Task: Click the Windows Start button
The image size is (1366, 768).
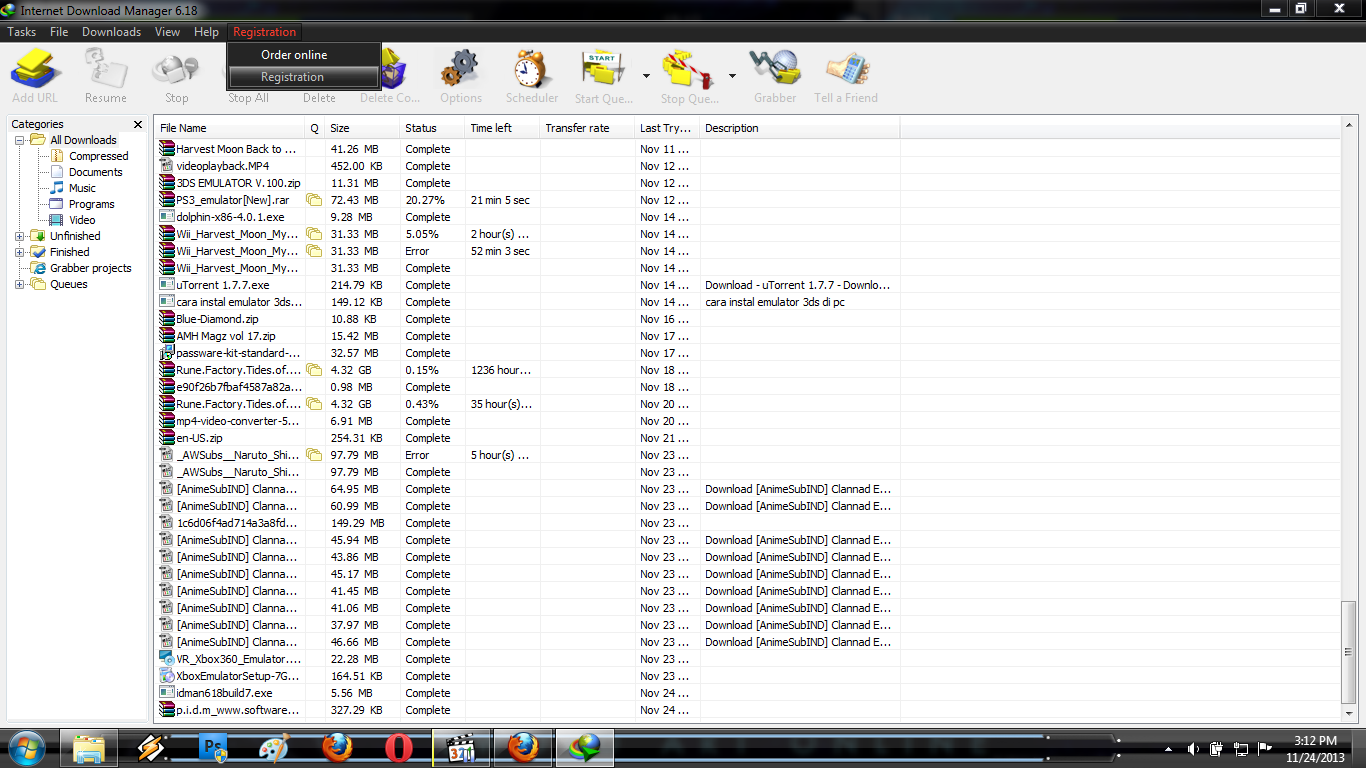Action: (26, 747)
